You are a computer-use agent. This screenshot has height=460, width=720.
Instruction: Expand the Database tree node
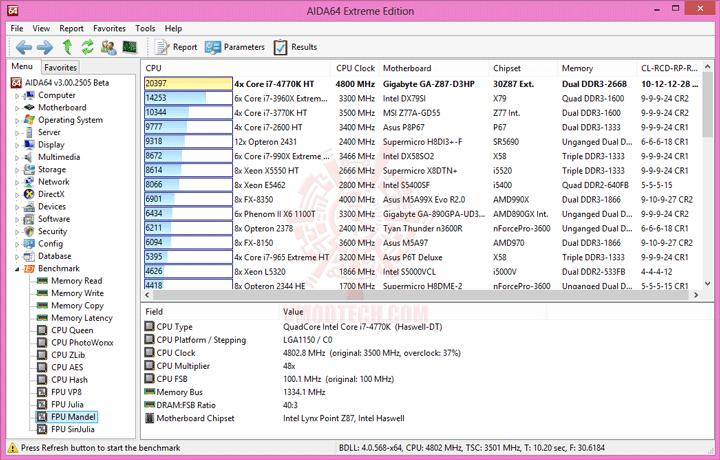coord(17,257)
